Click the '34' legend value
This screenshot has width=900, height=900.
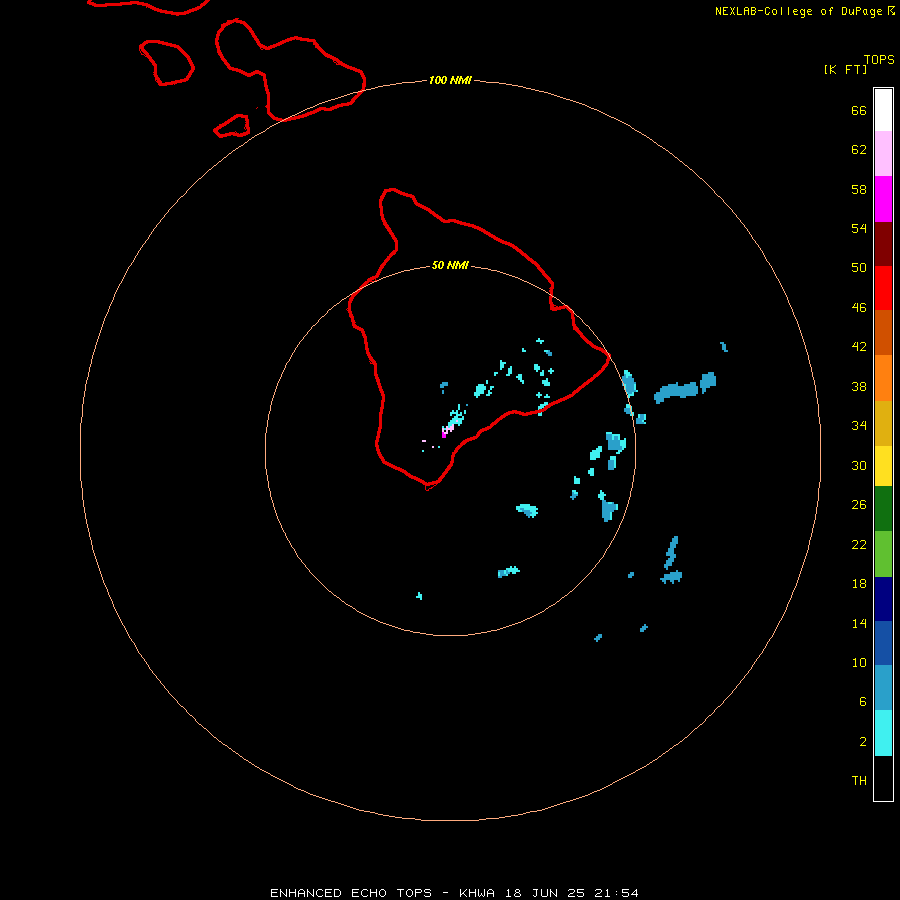click(x=859, y=426)
